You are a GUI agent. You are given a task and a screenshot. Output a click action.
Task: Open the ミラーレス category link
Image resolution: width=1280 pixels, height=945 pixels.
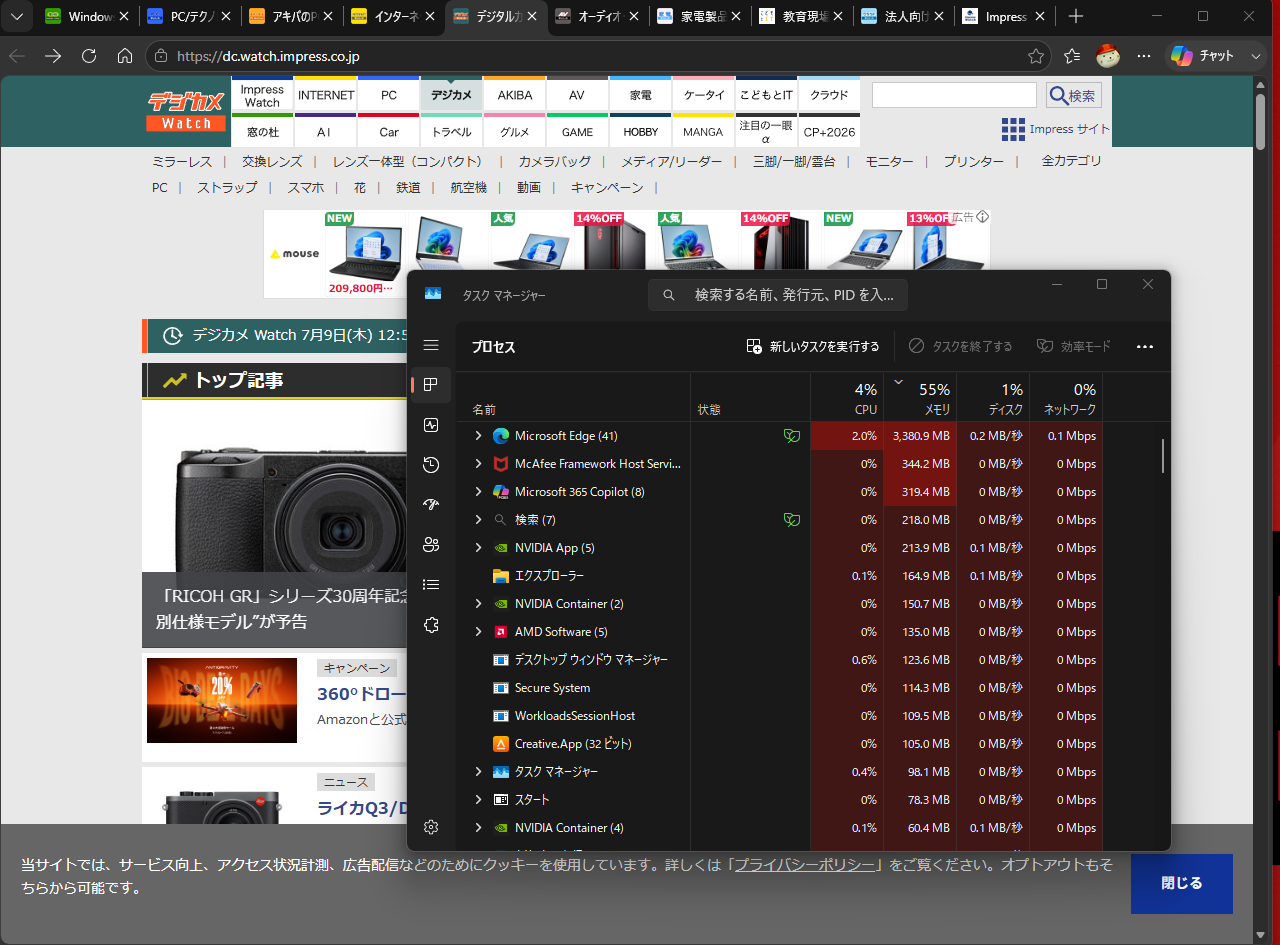click(x=182, y=161)
